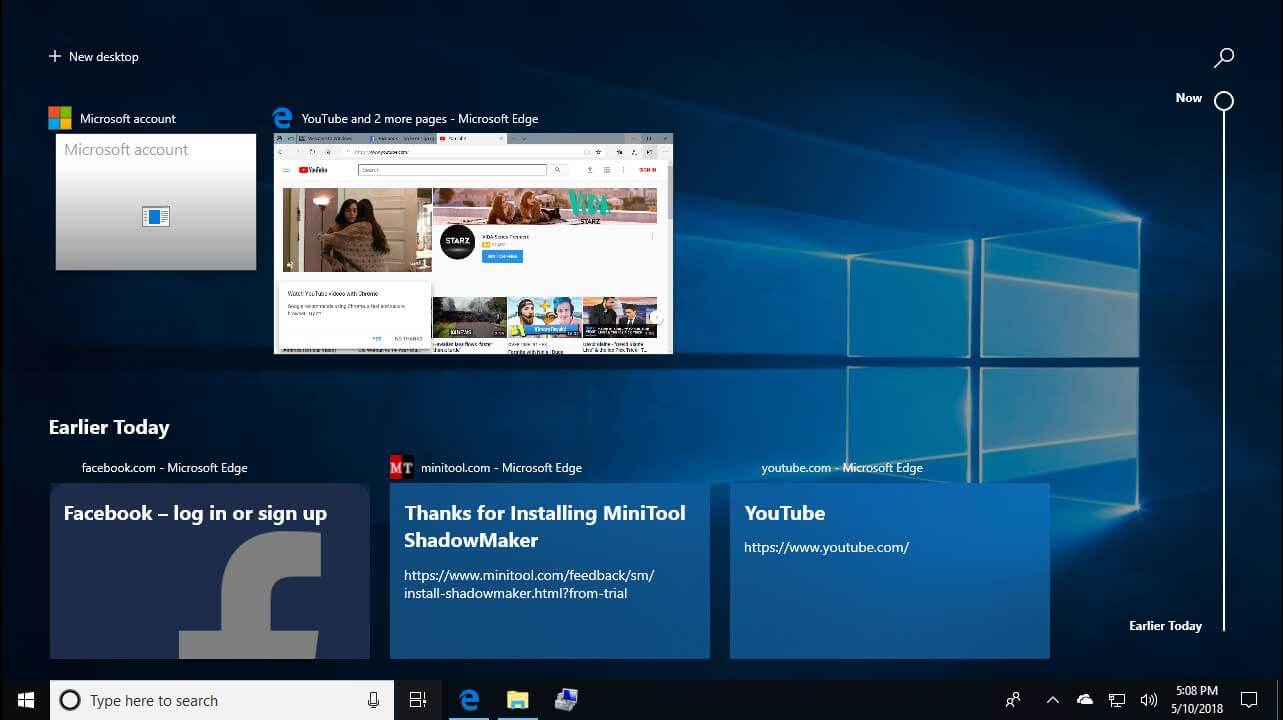Viewport: 1283px width, 720px height.
Task: Open the YouTube timeline activity card
Action: [x=889, y=571]
